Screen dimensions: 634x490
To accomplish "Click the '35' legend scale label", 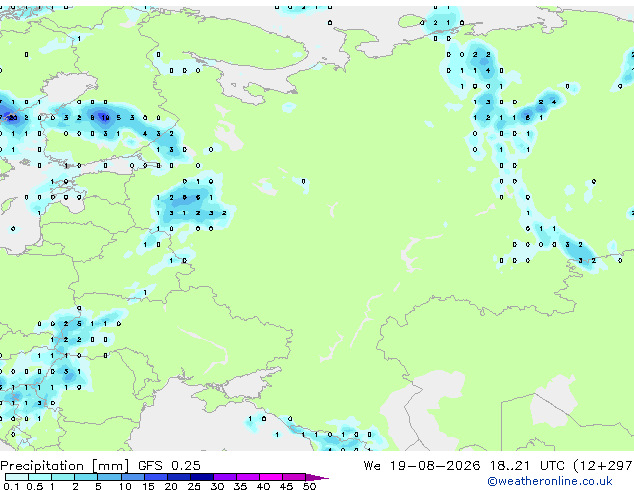I will [x=240, y=486].
